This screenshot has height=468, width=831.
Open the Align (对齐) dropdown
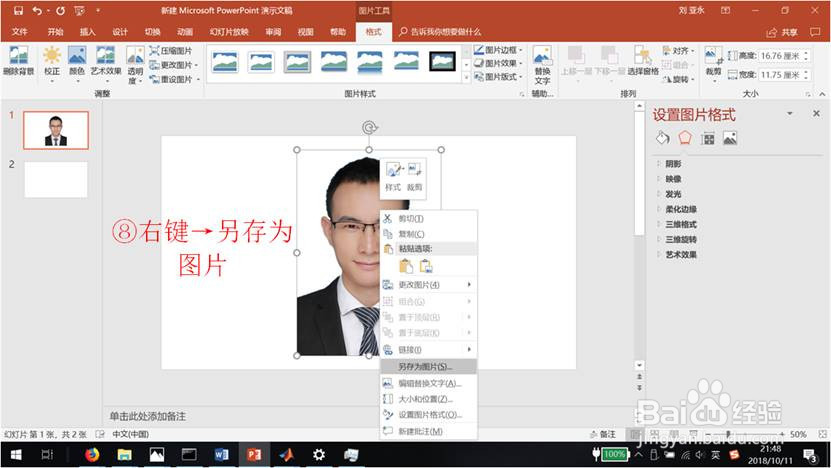[678, 51]
